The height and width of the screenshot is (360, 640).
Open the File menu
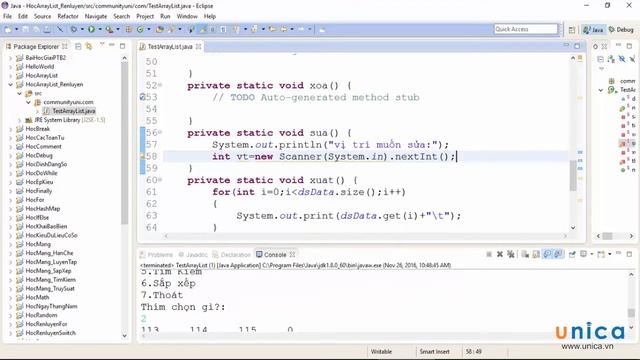7,16
